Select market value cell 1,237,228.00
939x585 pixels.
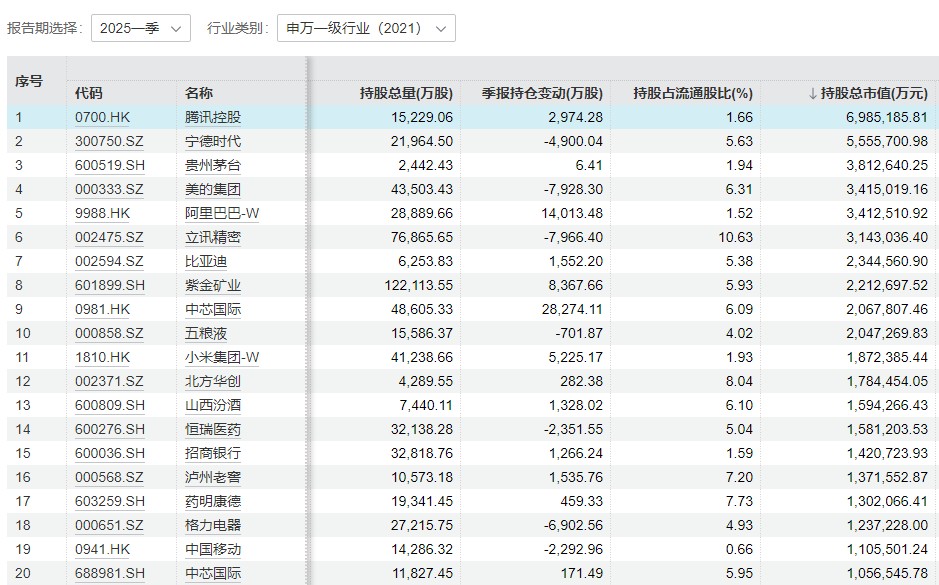(887, 525)
